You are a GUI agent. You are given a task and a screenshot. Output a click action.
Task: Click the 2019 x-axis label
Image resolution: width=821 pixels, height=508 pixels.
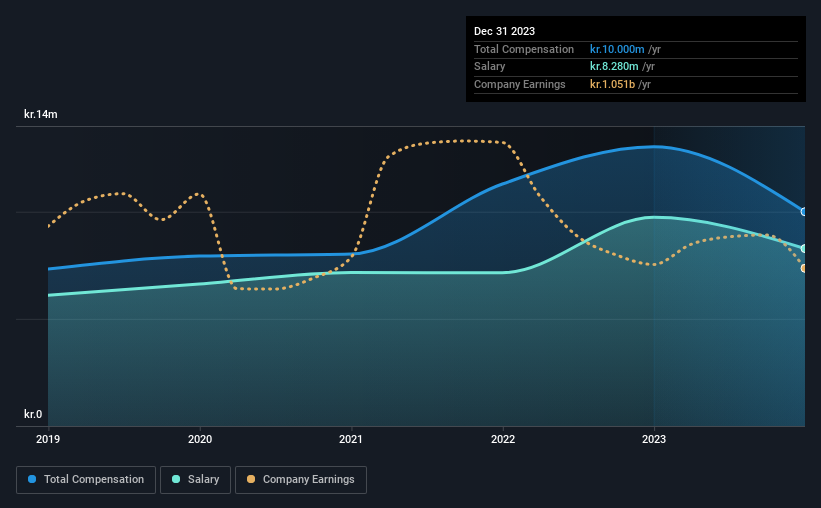(x=48, y=439)
